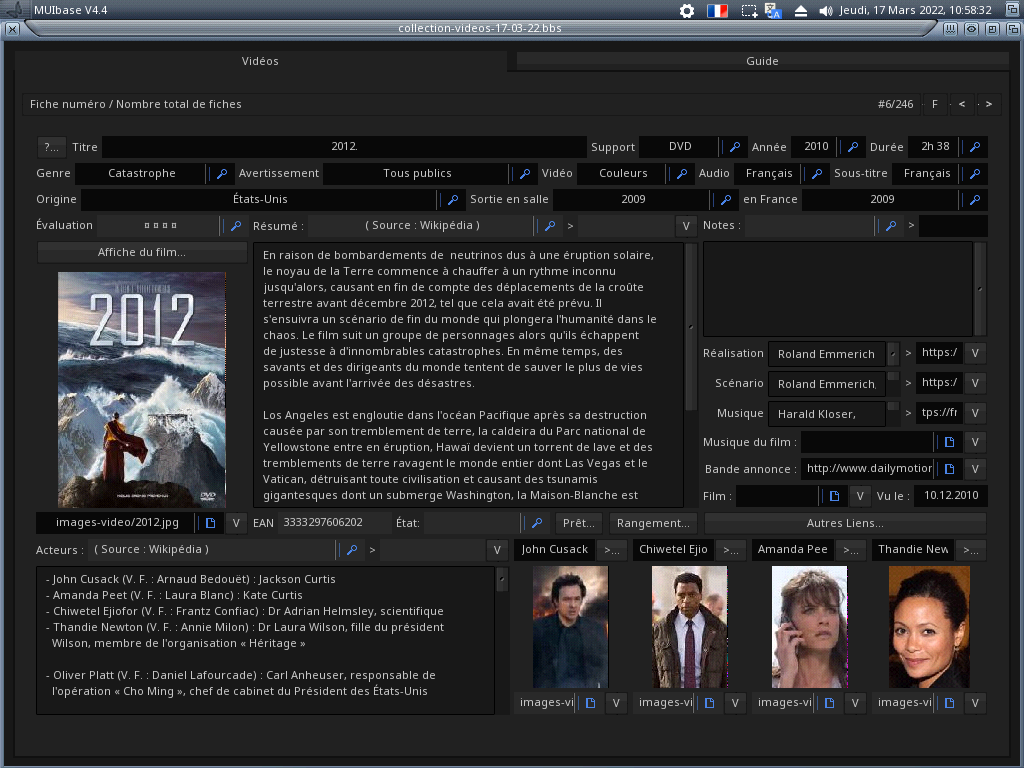Image resolution: width=1024 pixels, height=768 pixels.
Task: Click the V button beside images-video/2012.jpg
Action: click(236, 523)
